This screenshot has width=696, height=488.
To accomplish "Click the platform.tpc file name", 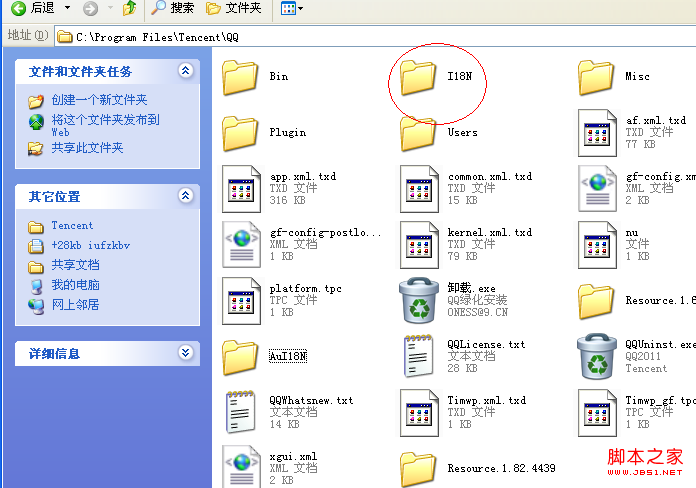I will click(305, 289).
